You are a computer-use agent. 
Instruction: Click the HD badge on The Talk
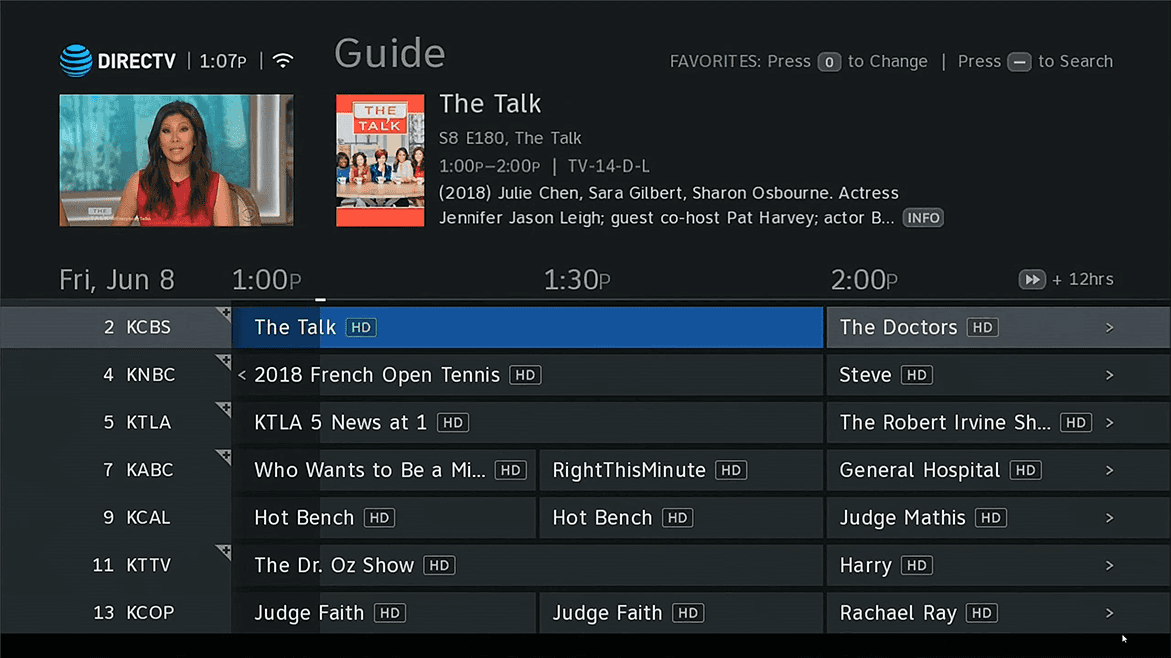coord(360,327)
